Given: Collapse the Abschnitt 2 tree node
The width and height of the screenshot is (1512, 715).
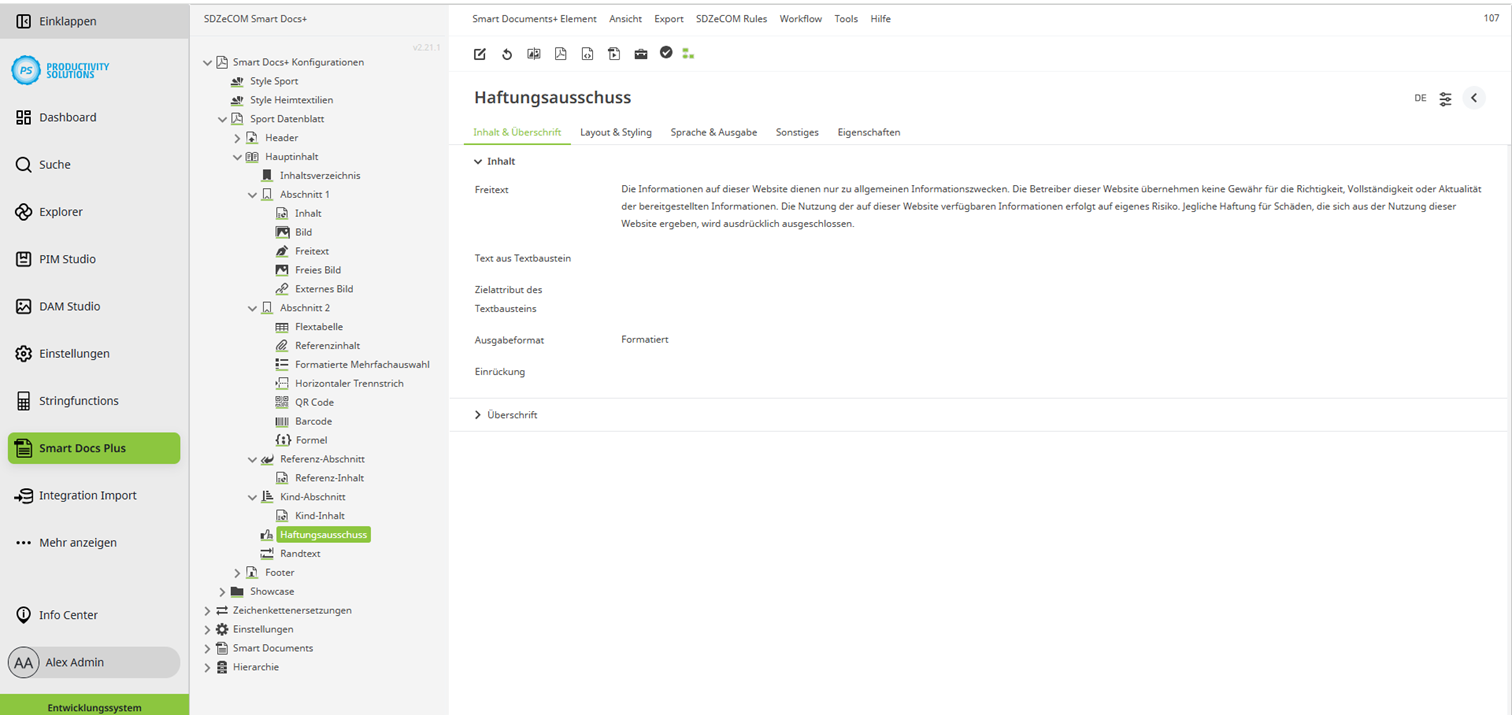Looking at the screenshot, I should pos(253,307).
